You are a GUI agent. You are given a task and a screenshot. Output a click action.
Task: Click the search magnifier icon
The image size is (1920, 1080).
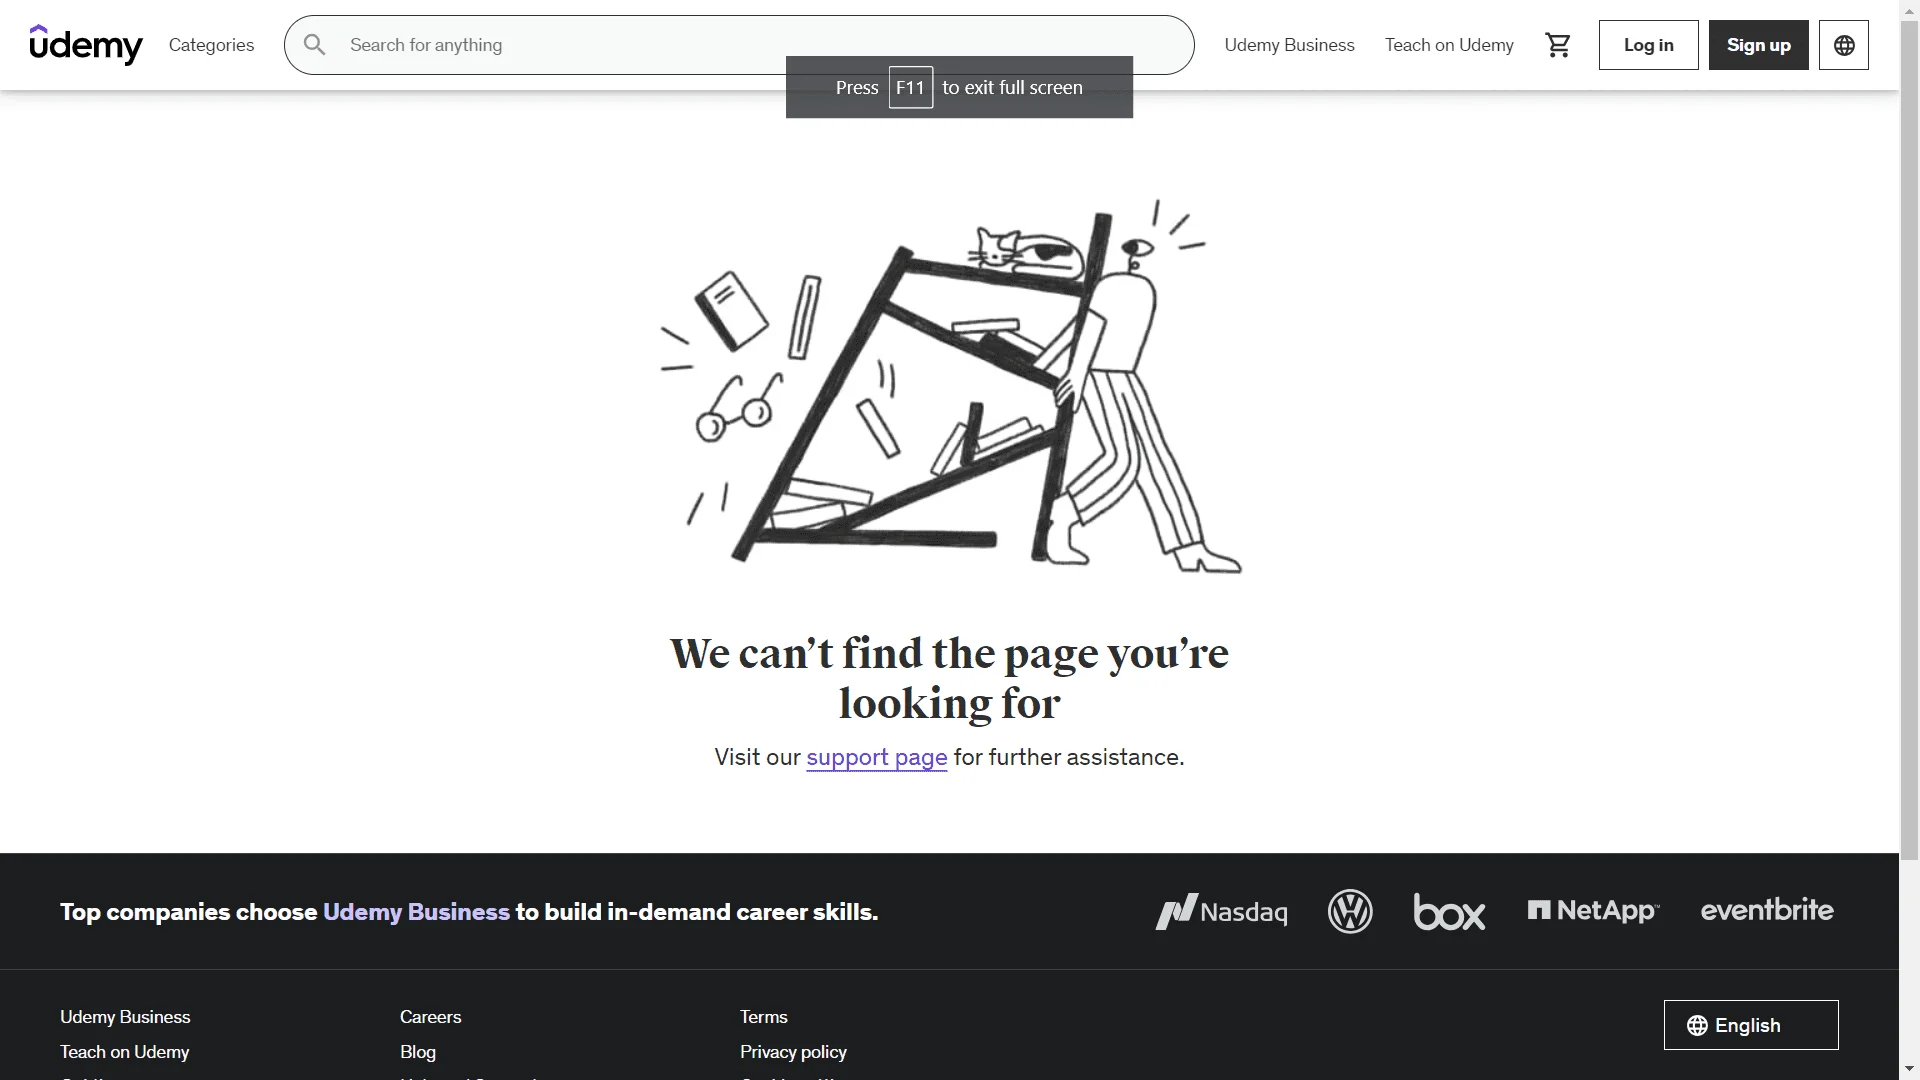click(314, 45)
